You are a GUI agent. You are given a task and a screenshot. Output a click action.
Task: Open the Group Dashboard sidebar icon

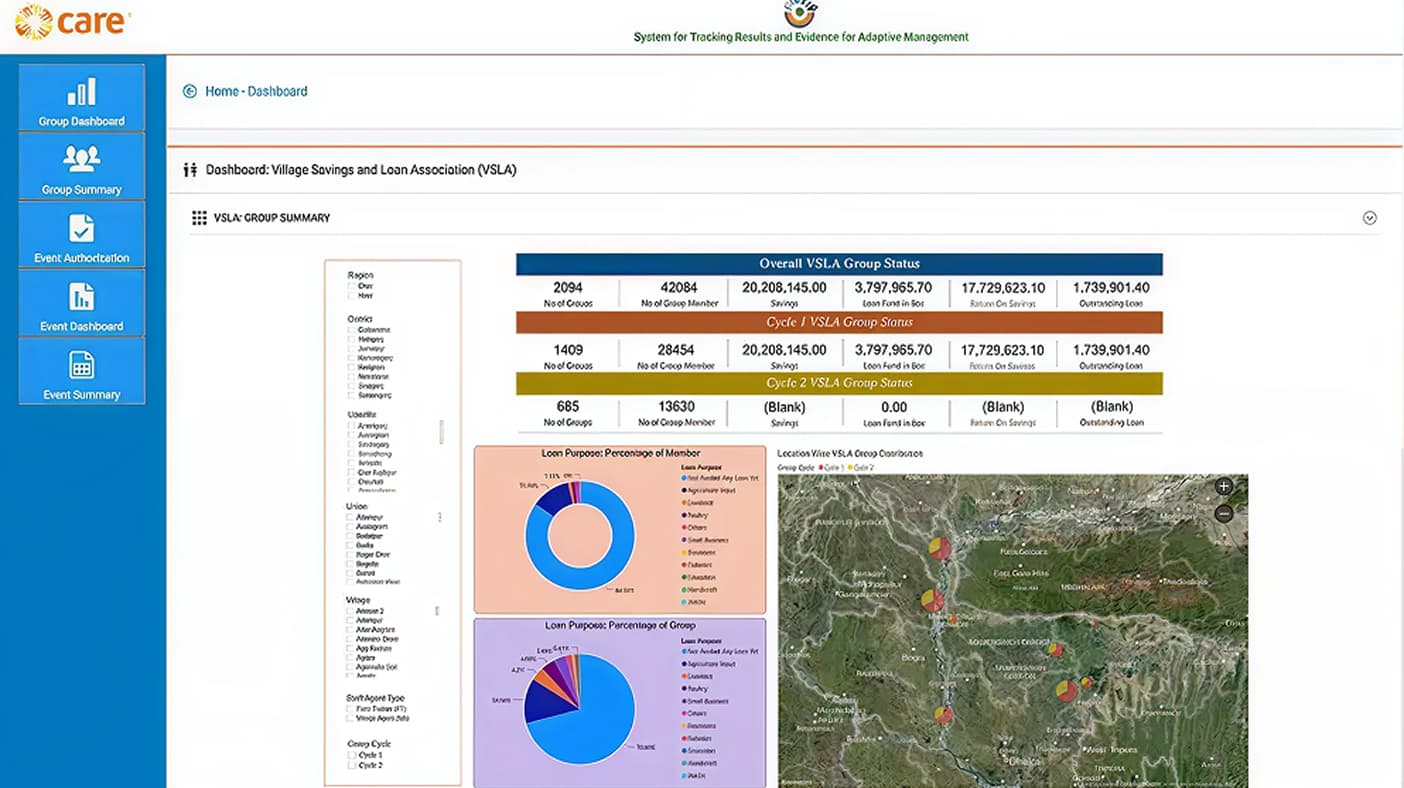point(81,97)
